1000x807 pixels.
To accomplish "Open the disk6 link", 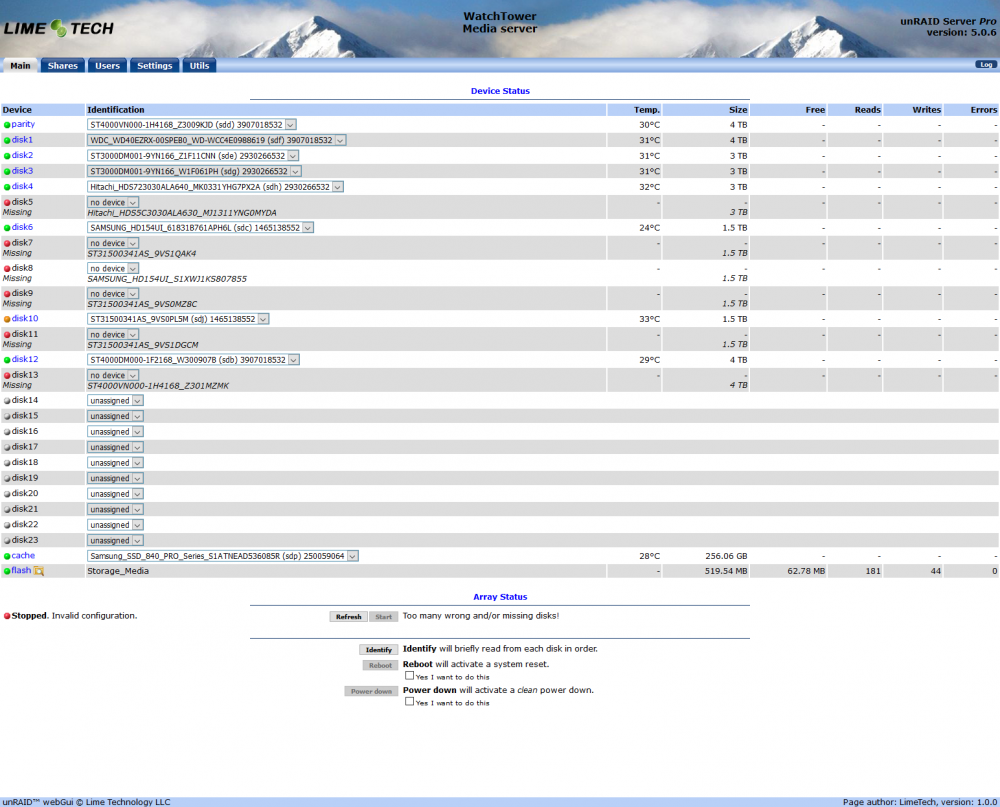I will [22, 227].
